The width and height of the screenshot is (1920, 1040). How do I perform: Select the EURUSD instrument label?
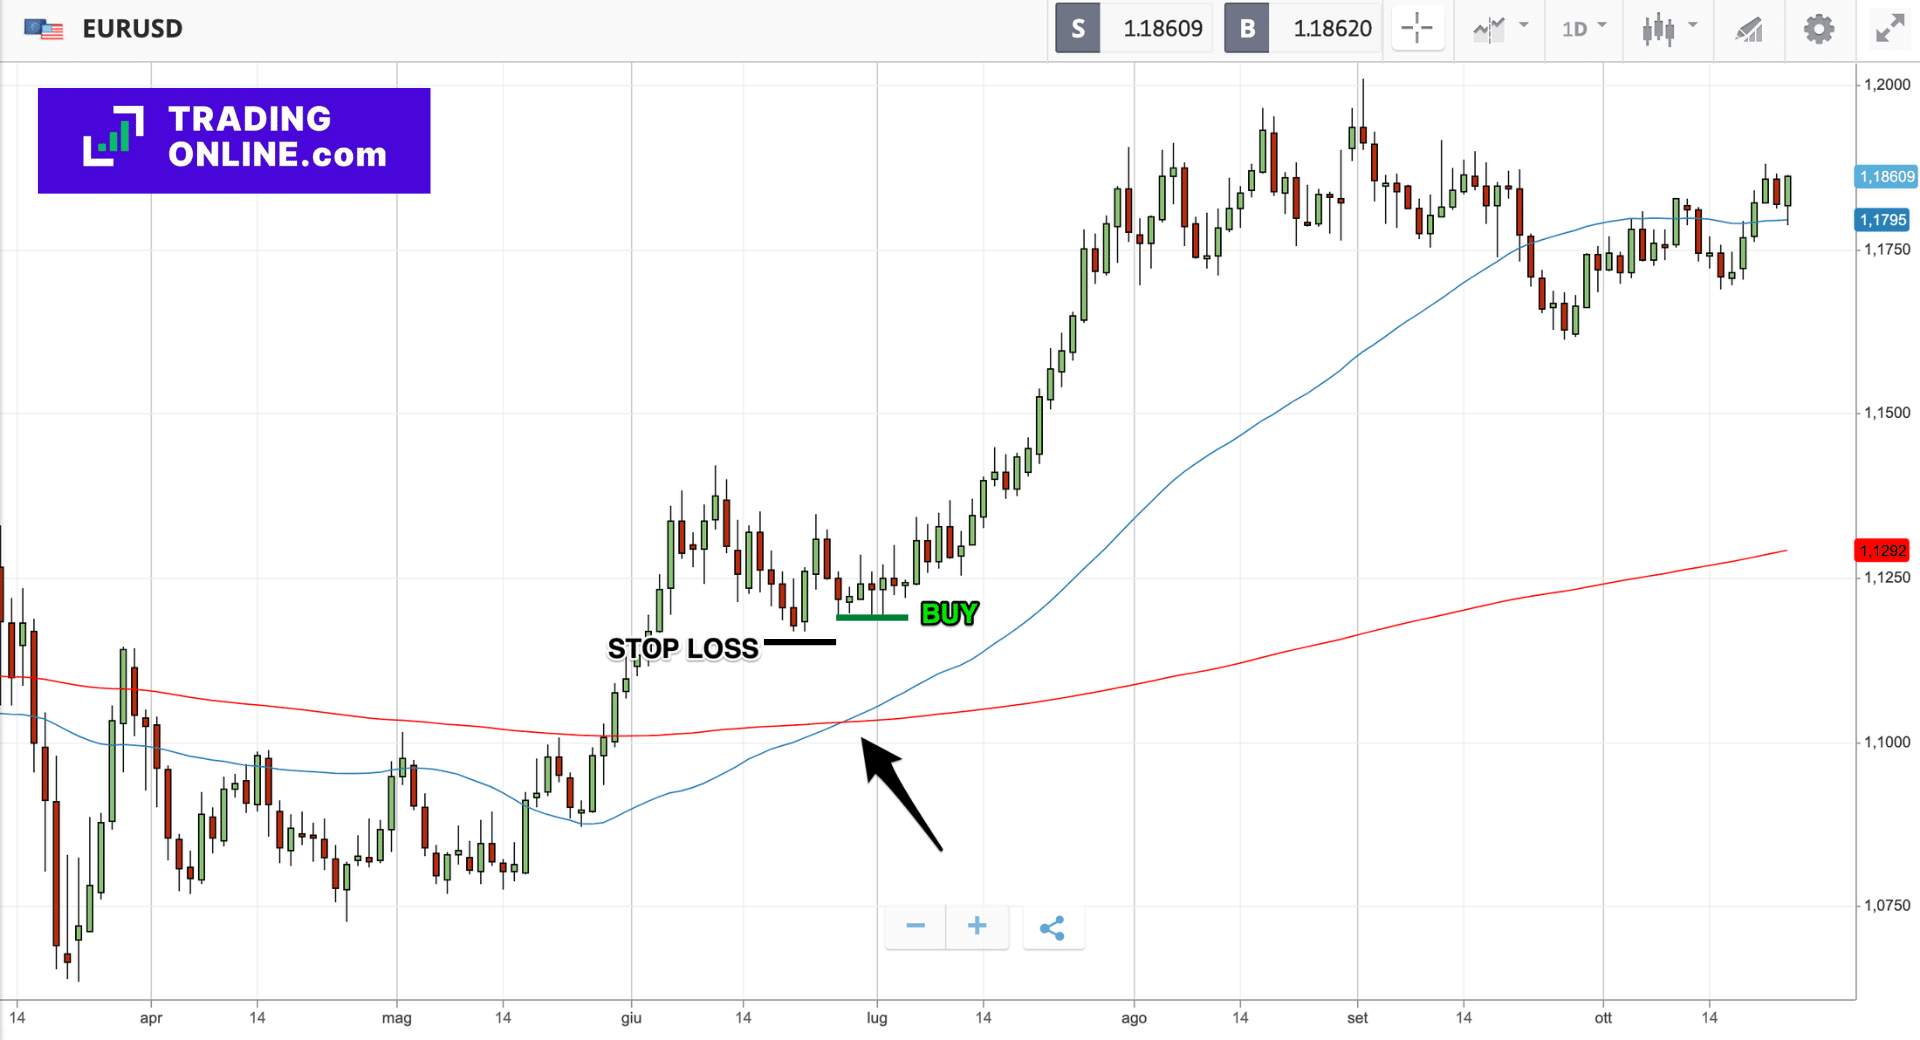(133, 28)
